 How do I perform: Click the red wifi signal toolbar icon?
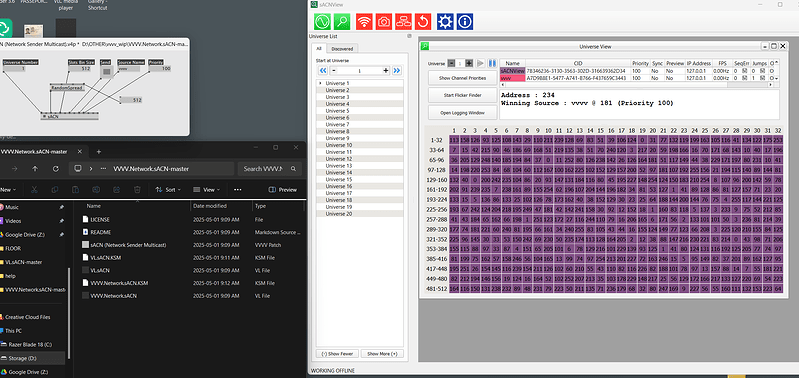click(x=364, y=21)
